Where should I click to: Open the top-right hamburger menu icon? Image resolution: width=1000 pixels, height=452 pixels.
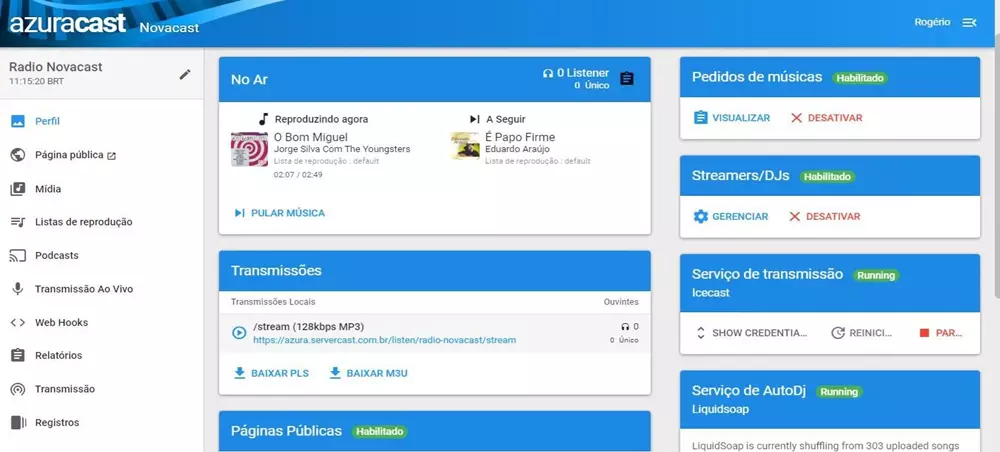(969, 23)
